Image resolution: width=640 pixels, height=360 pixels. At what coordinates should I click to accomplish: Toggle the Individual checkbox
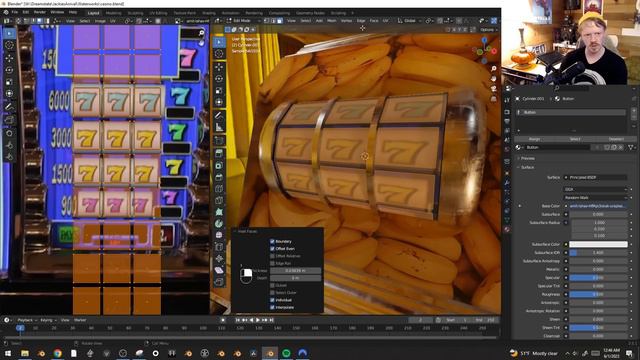pyautogui.click(x=272, y=300)
